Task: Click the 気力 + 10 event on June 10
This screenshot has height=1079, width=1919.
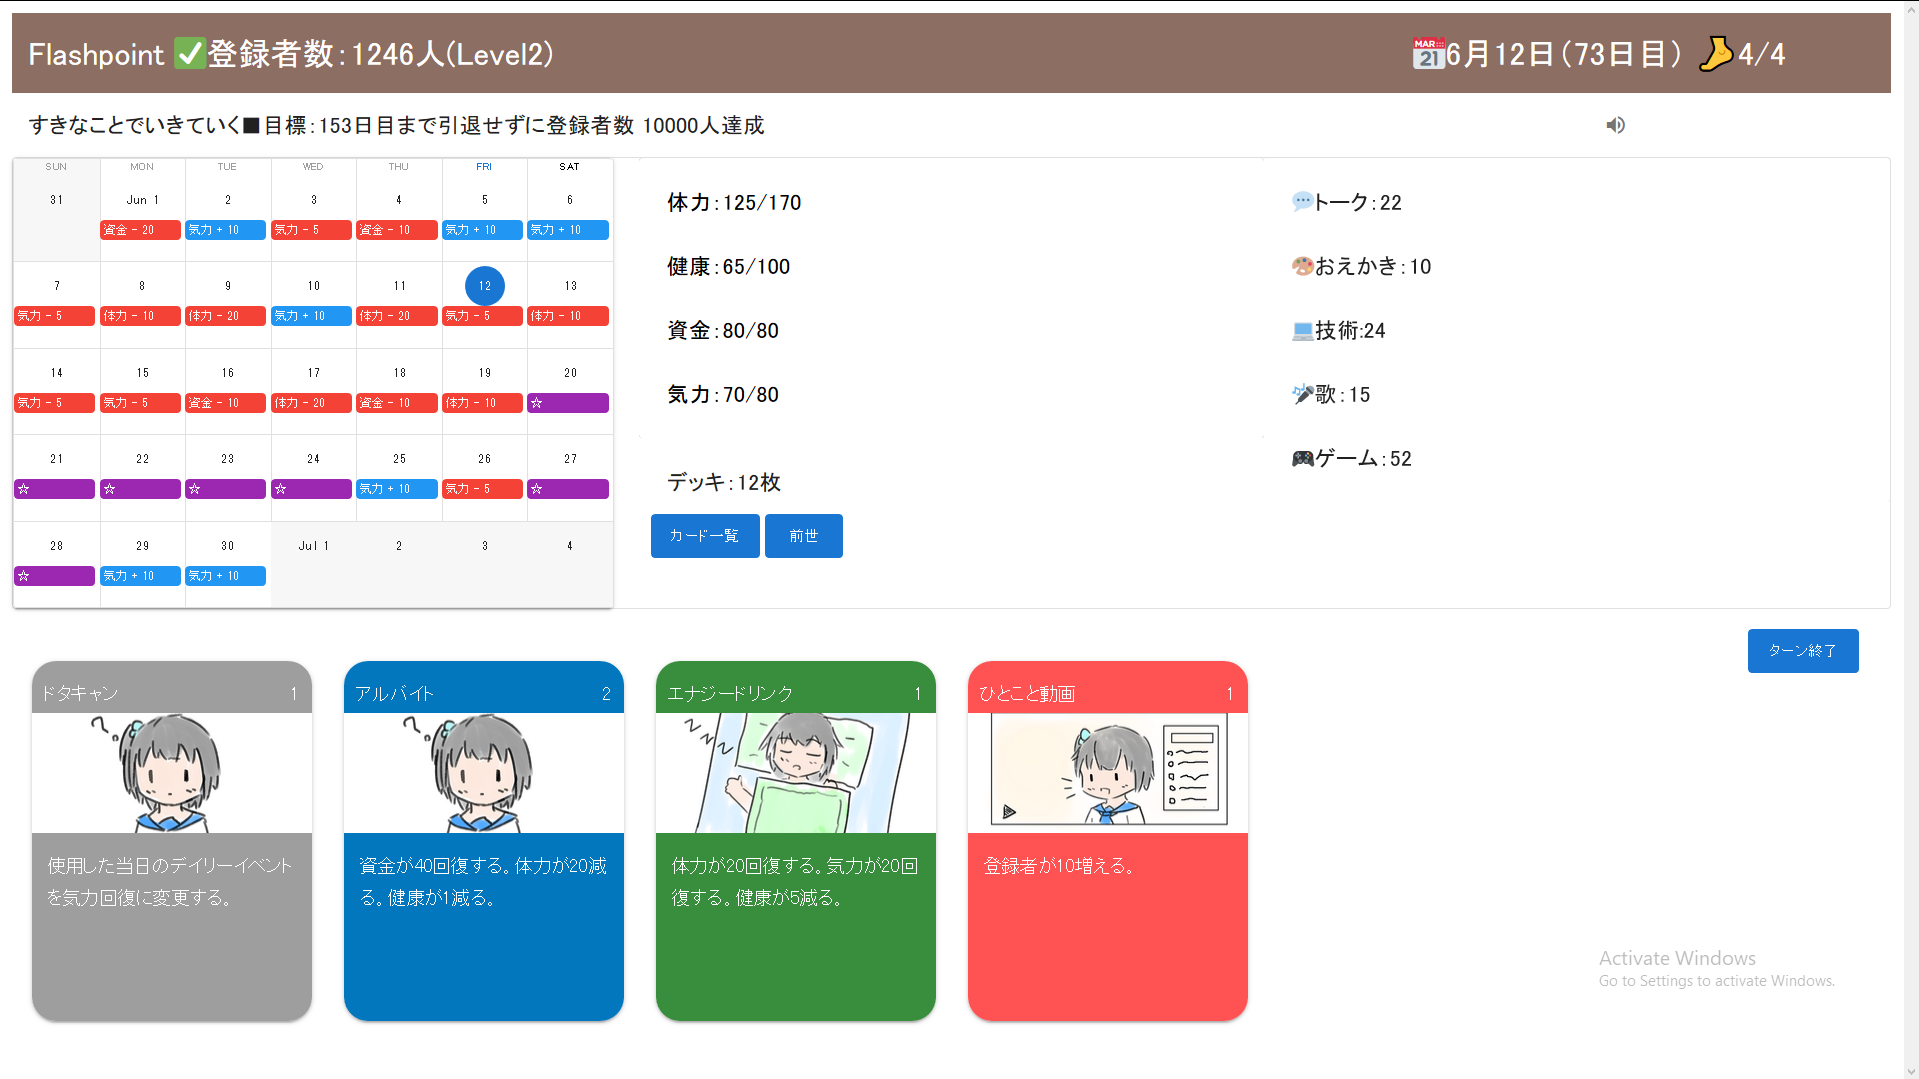Action: [x=311, y=316]
